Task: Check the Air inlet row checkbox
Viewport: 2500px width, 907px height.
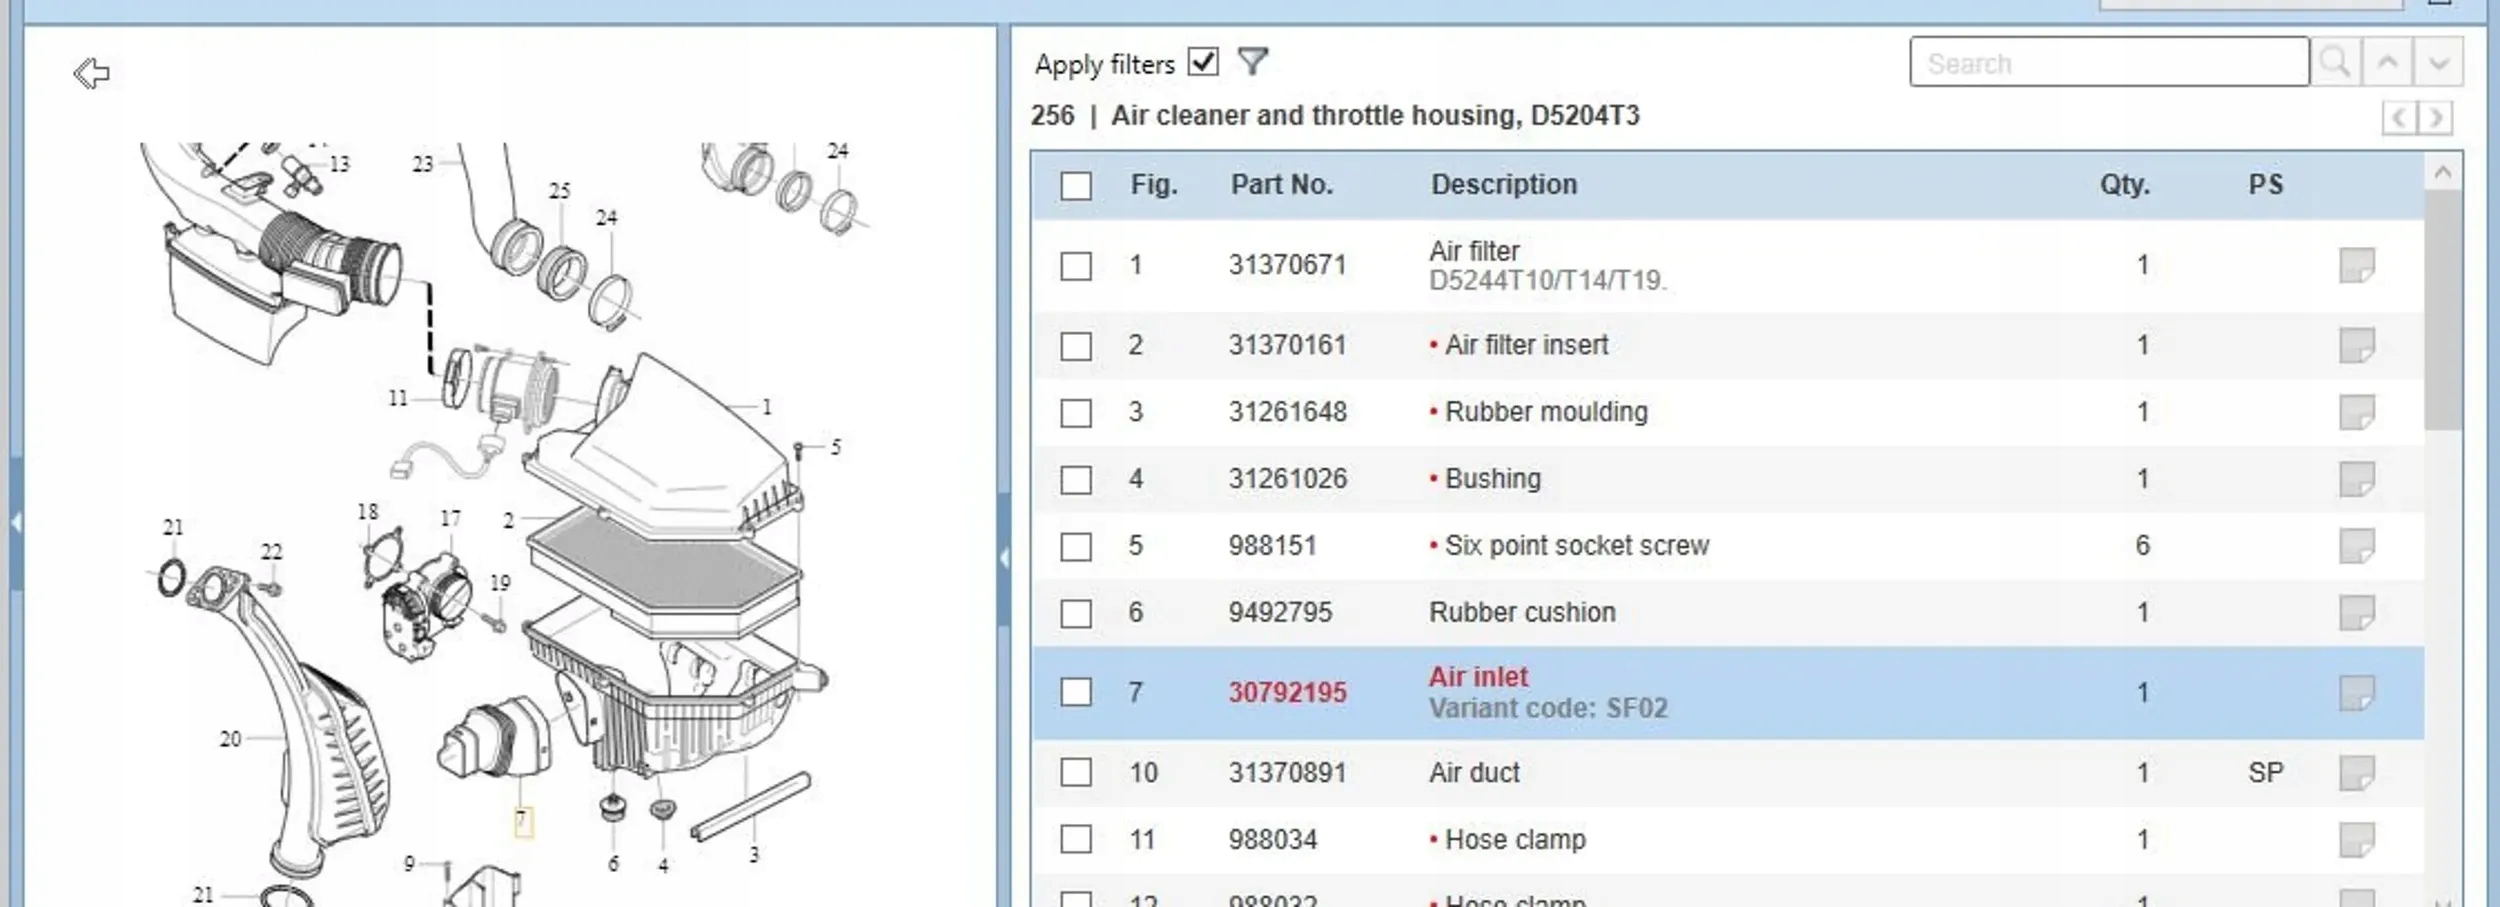Action: click(x=1076, y=692)
